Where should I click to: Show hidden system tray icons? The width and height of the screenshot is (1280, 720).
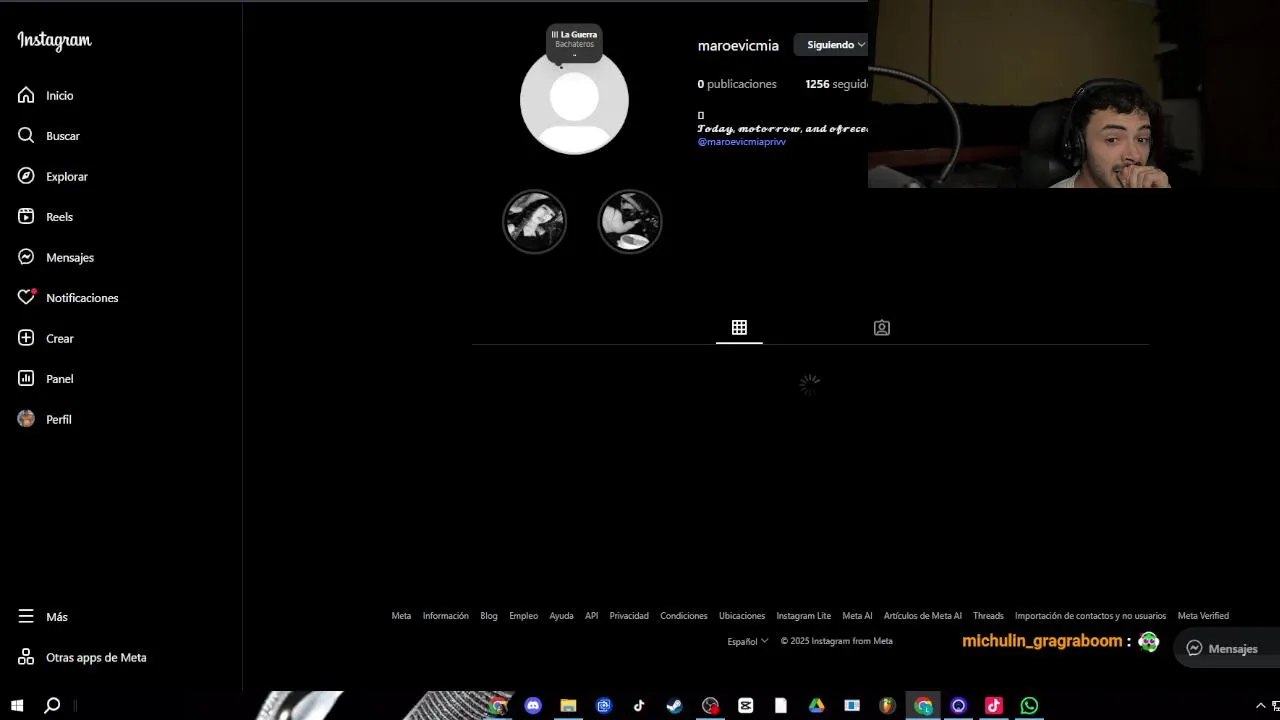pyautogui.click(x=1260, y=706)
